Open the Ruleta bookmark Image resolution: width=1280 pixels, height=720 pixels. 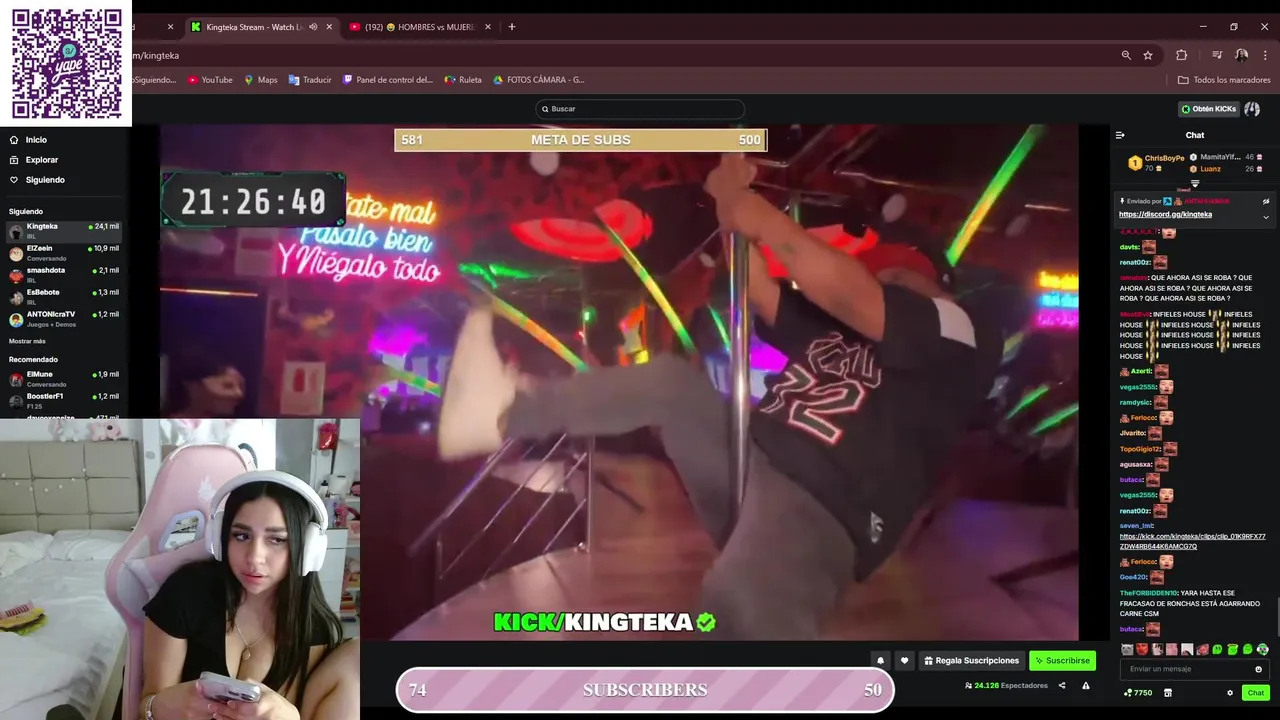[x=463, y=80]
